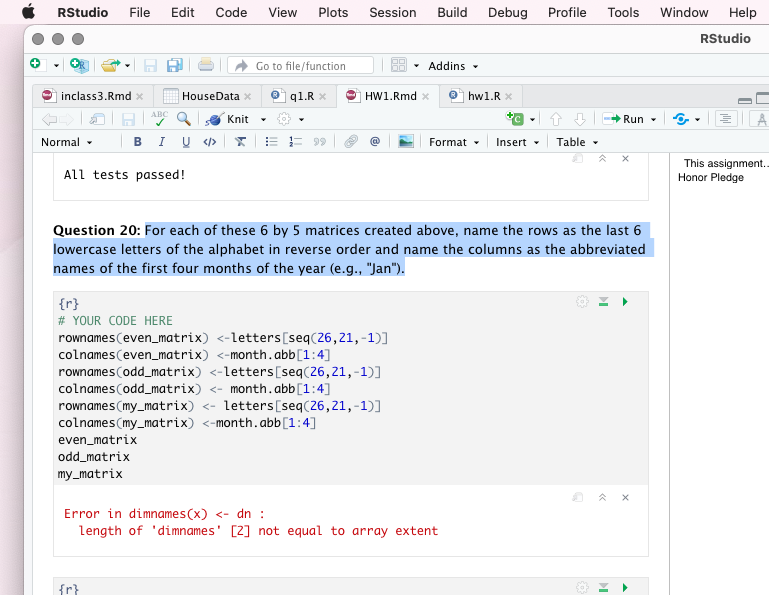Clear the error output with X icon
The width and height of the screenshot is (769, 595).
pos(625,497)
